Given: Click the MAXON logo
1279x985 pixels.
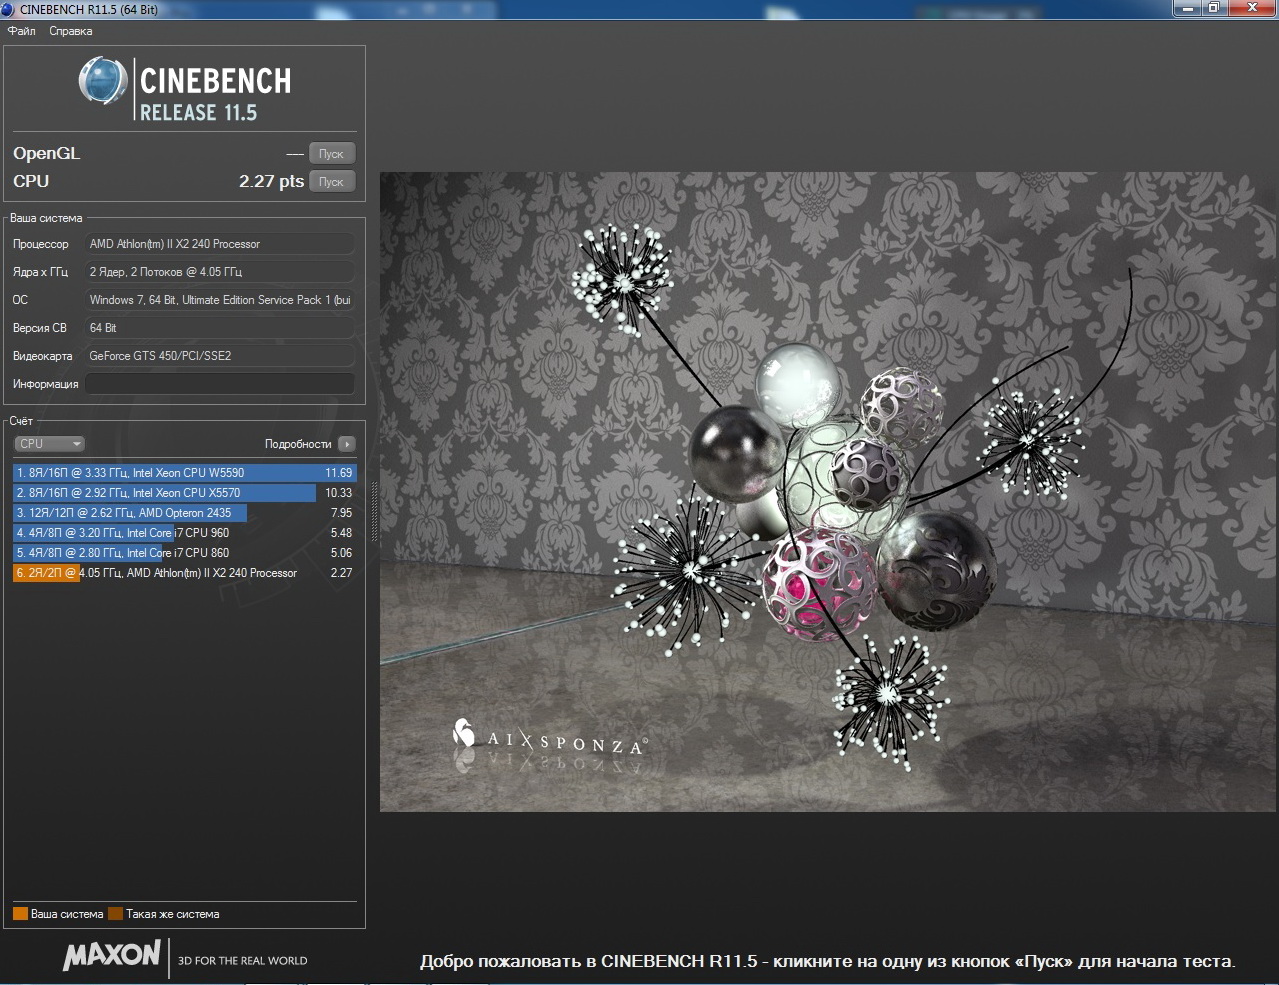Looking at the screenshot, I should pos(112,955).
